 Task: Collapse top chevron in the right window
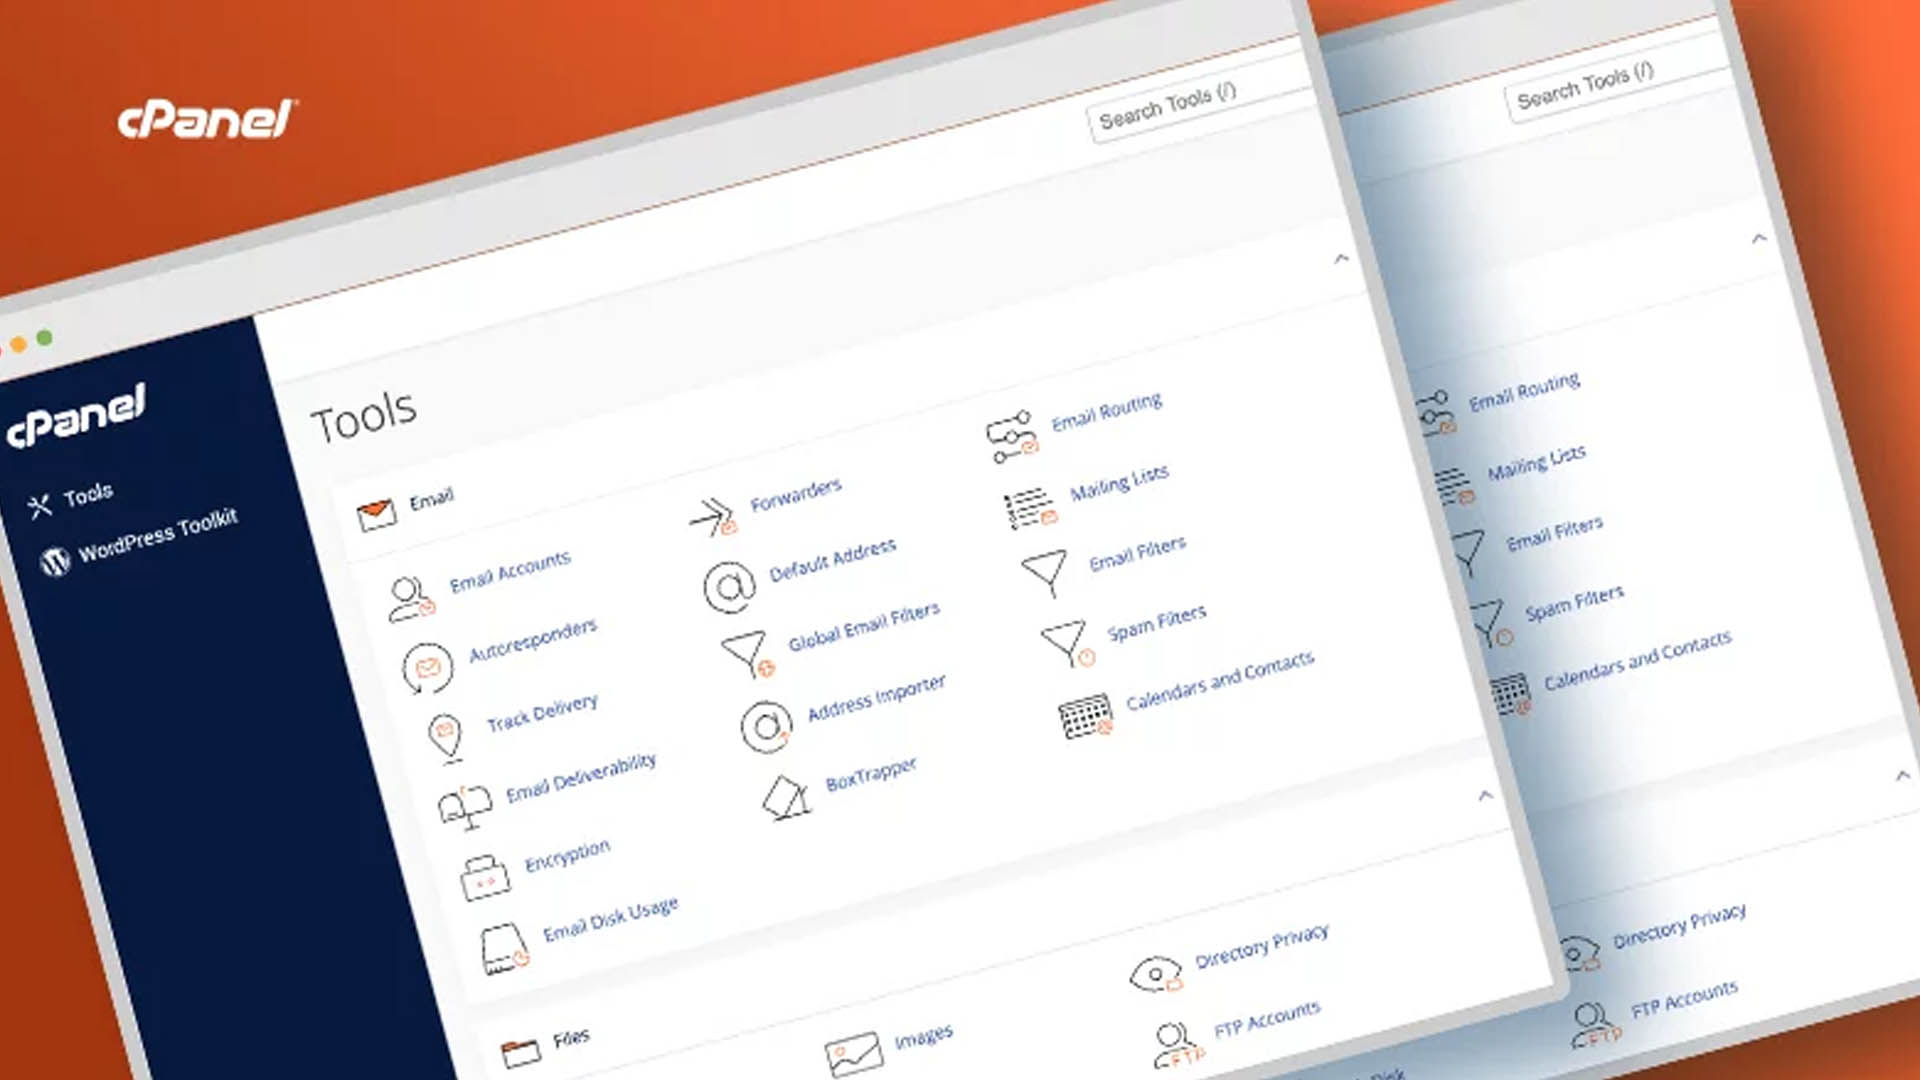[x=1759, y=239]
